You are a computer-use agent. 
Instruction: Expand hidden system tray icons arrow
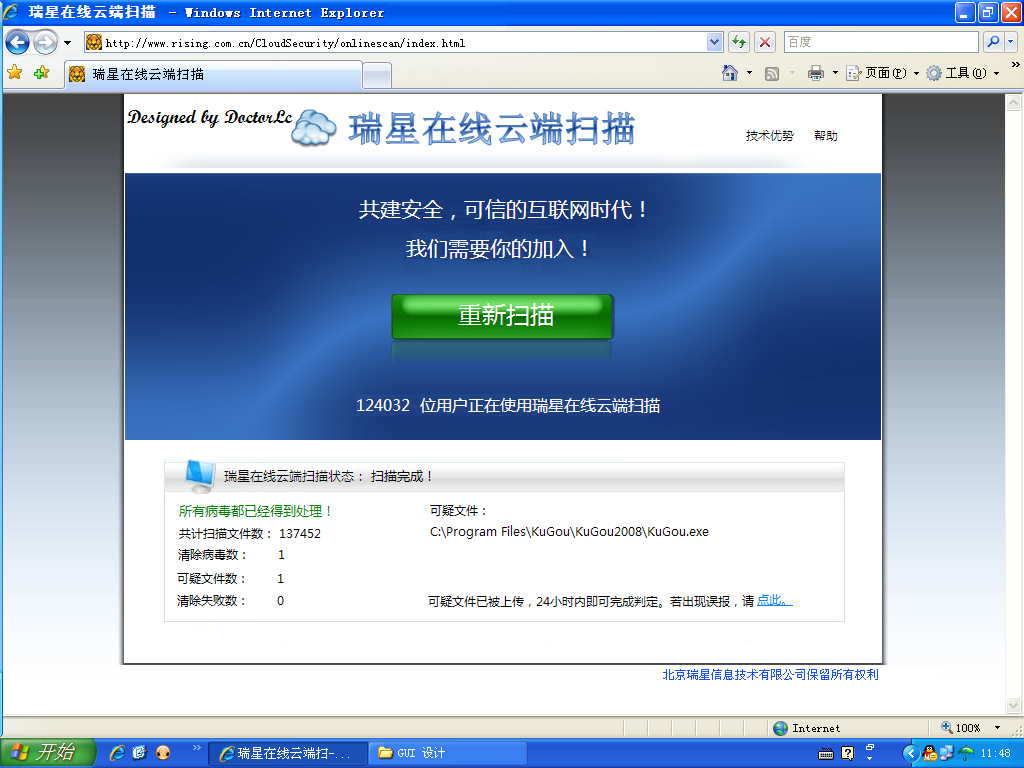click(911, 754)
